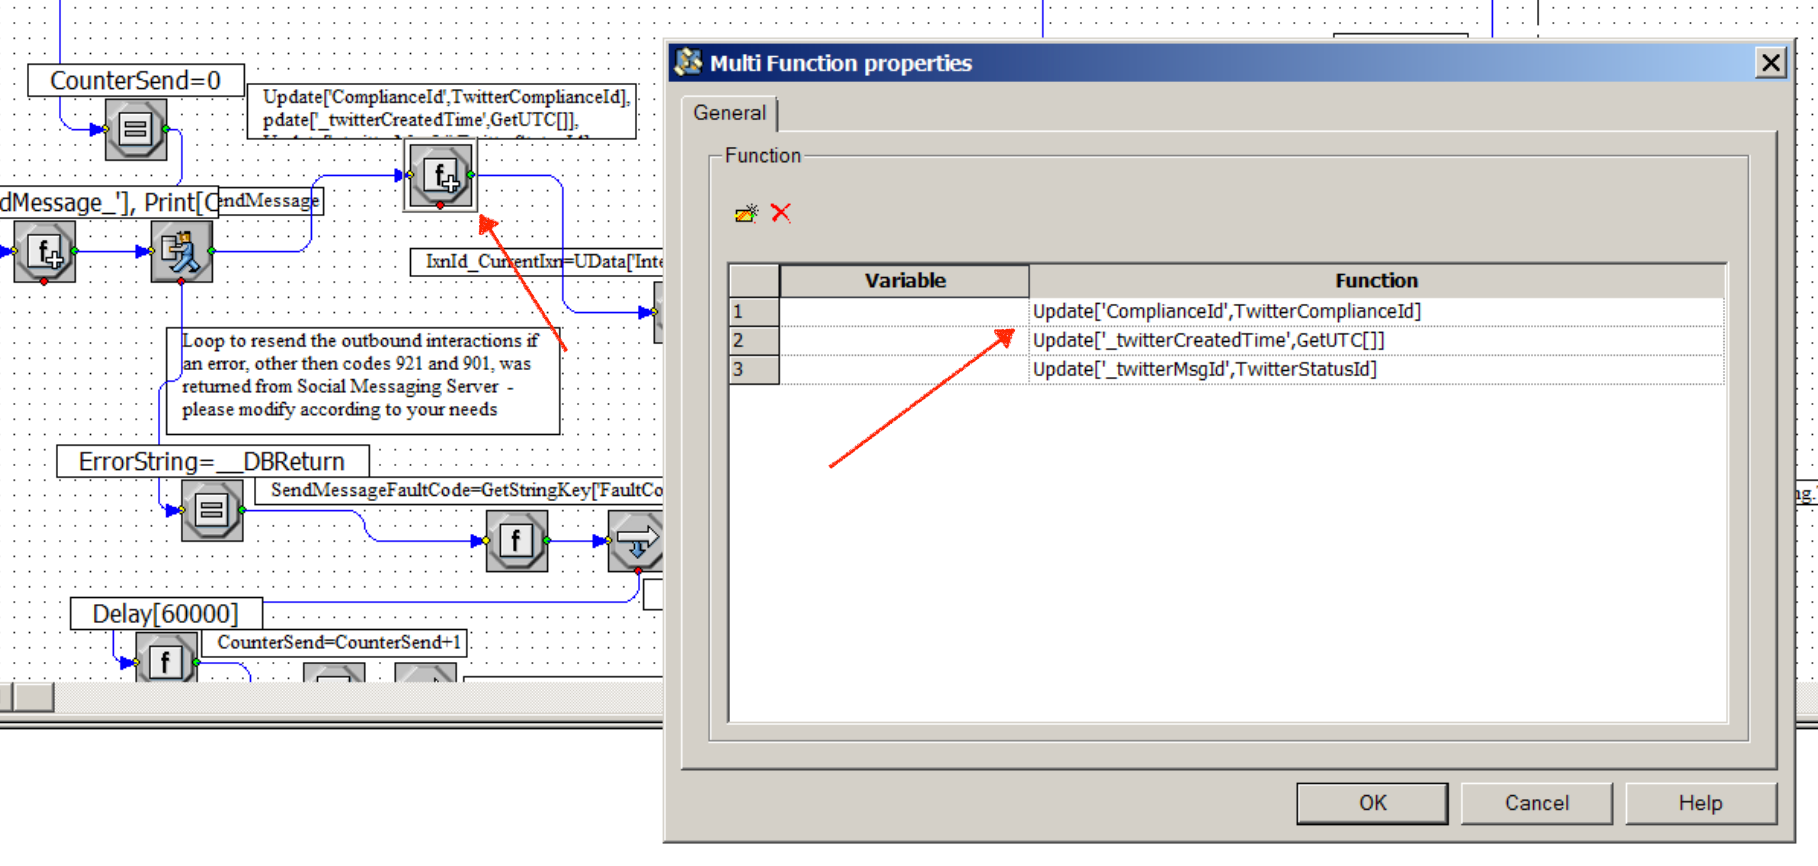Close the Multi Function properties window
Image resolution: width=1818 pixels, height=866 pixels.
(x=1770, y=63)
